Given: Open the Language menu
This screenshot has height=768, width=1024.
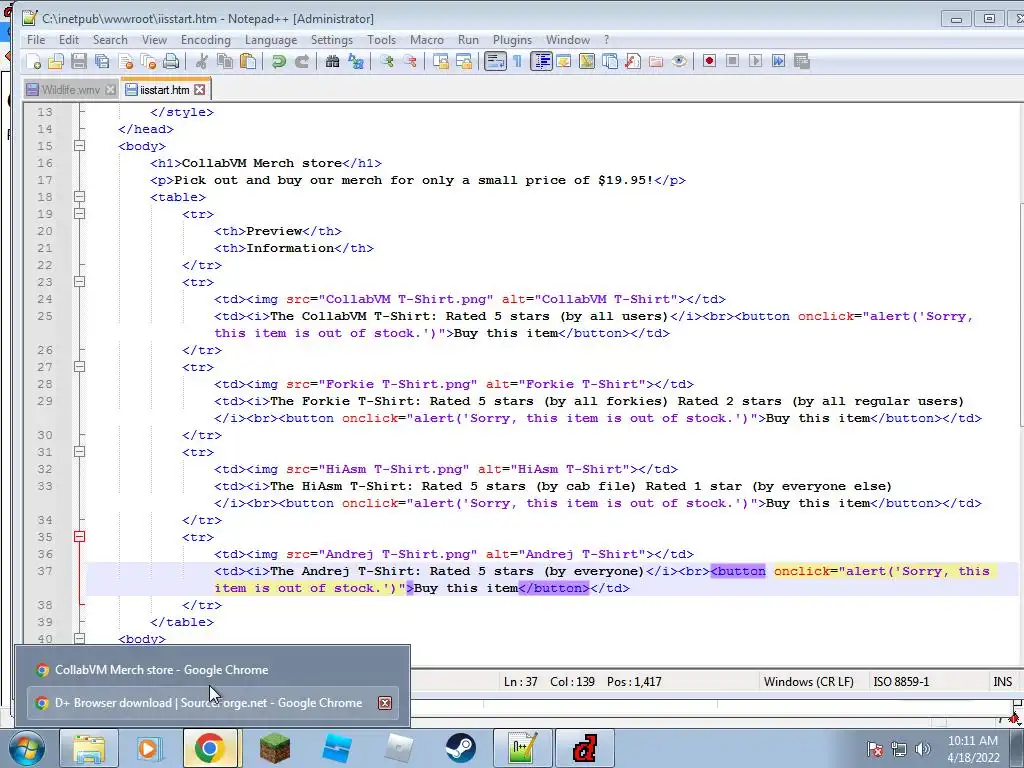Looking at the screenshot, I should tap(271, 40).
